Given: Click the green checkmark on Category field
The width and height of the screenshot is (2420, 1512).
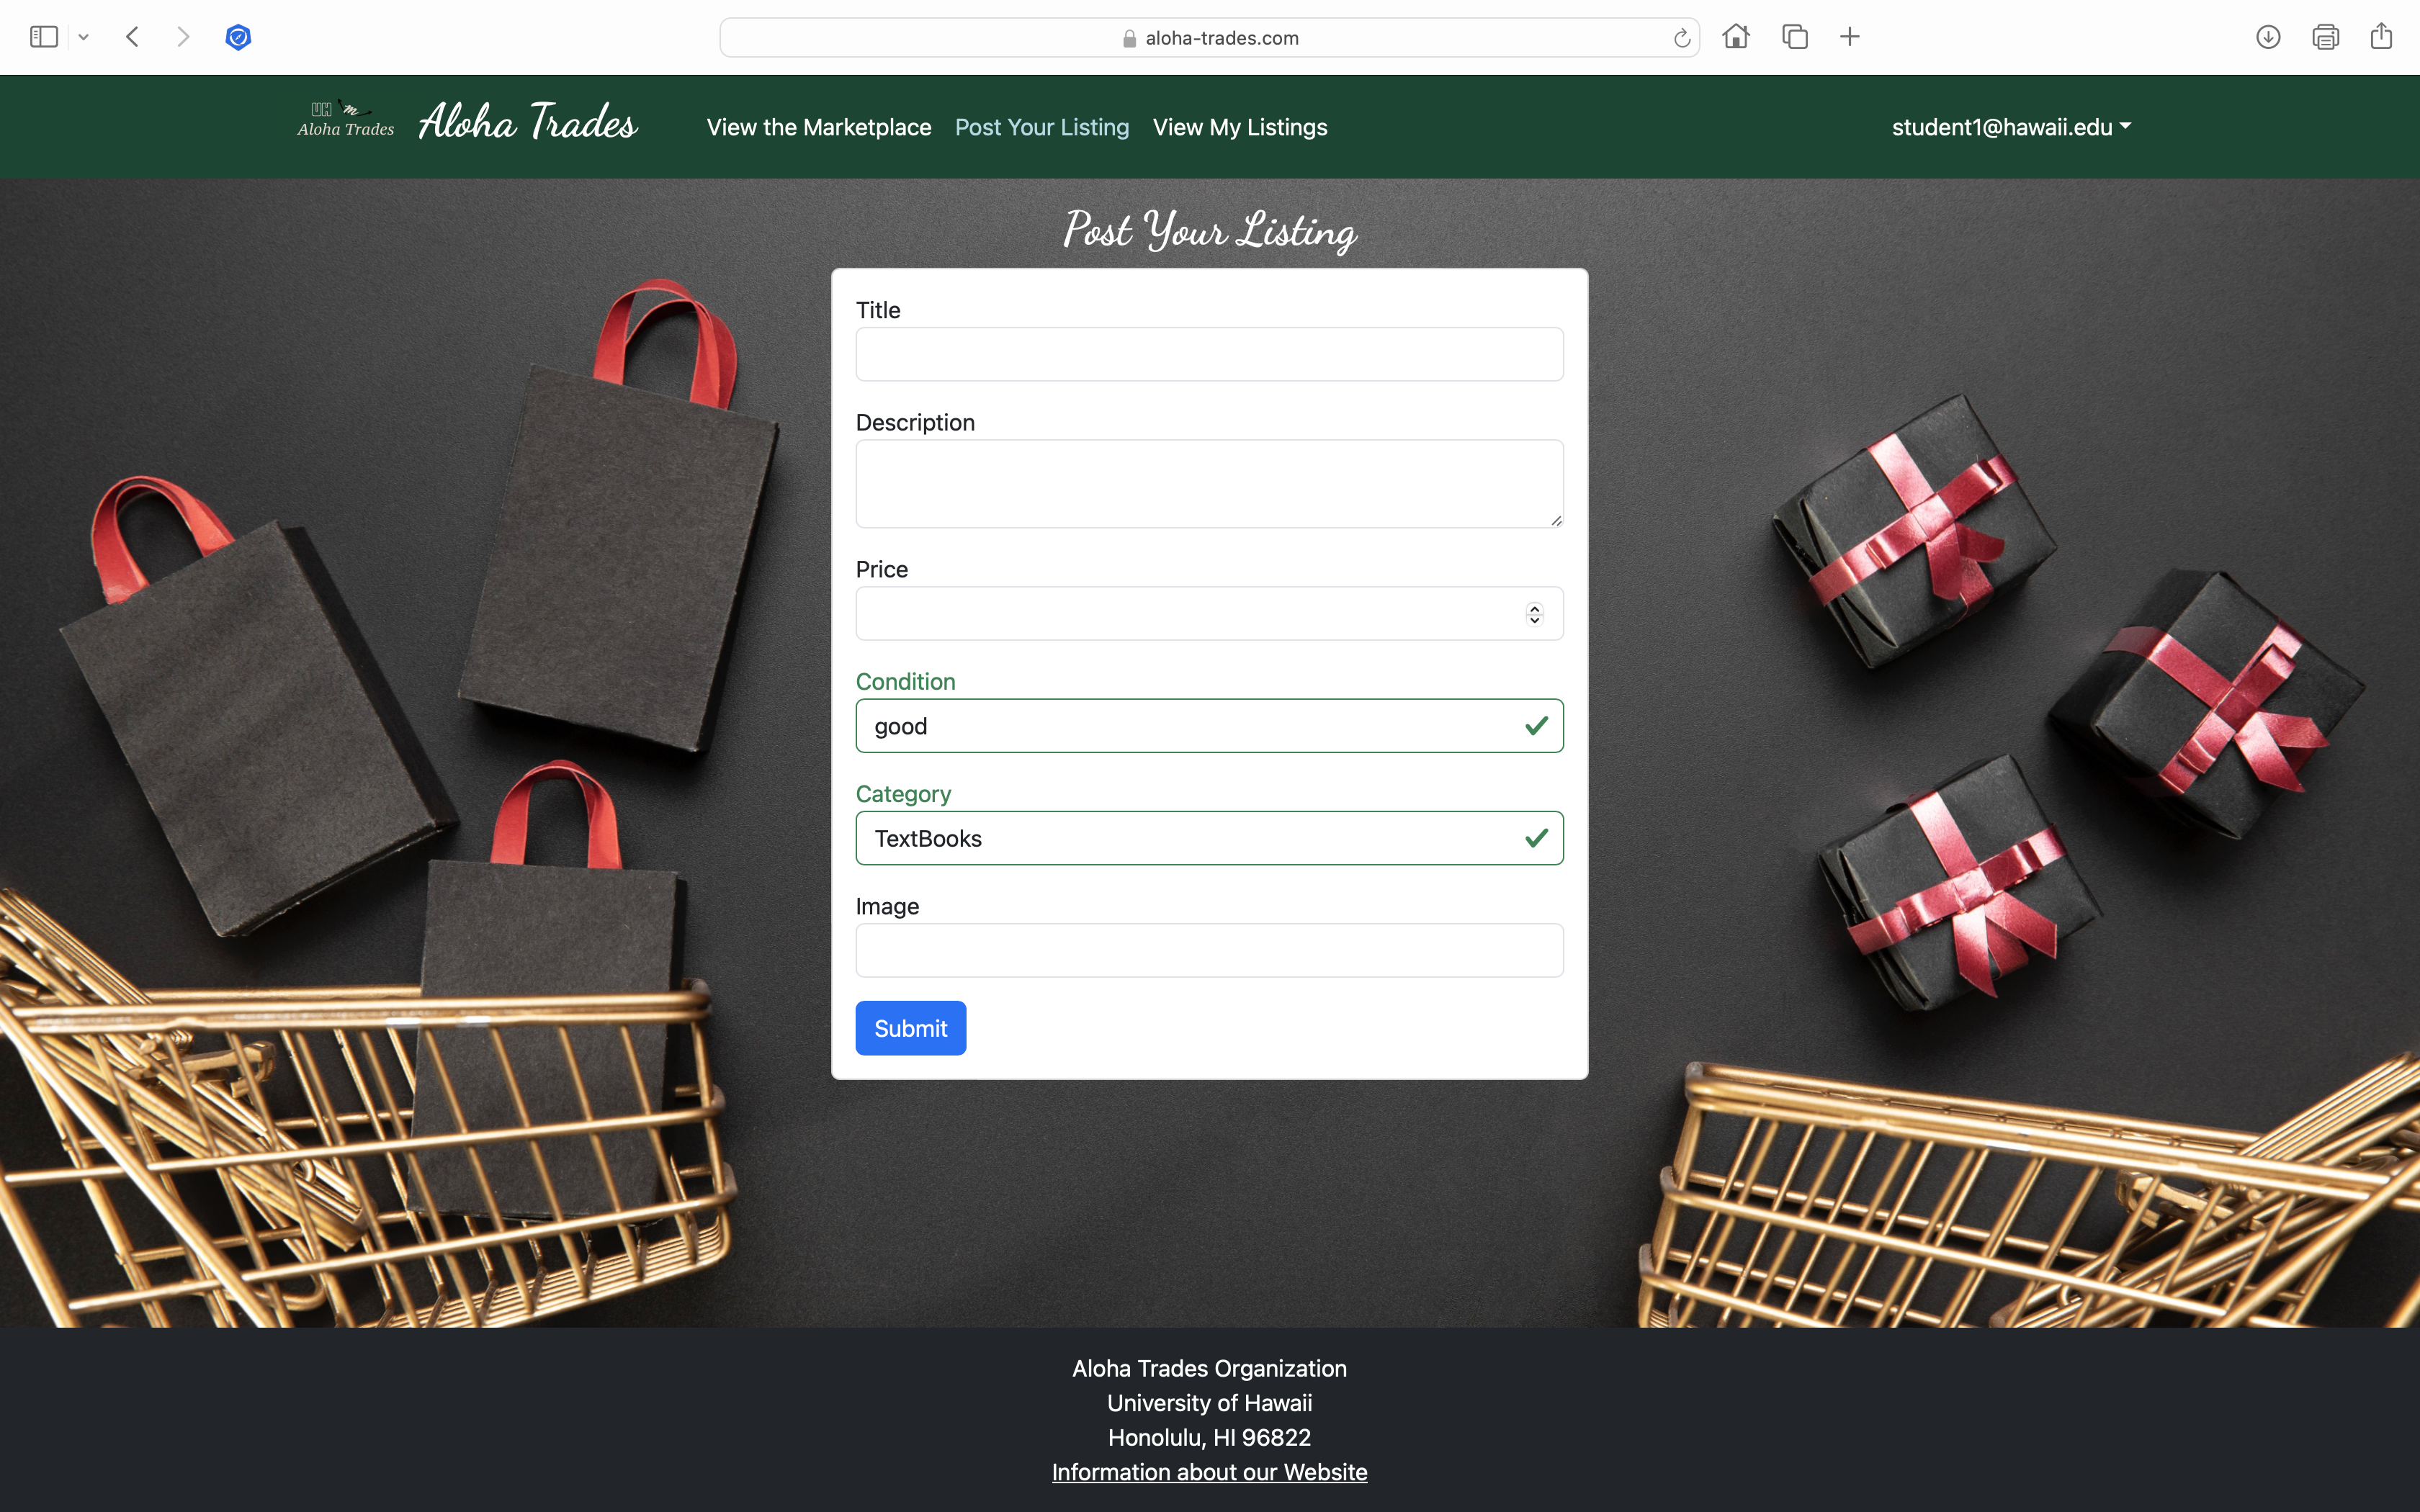Looking at the screenshot, I should (x=1531, y=838).
